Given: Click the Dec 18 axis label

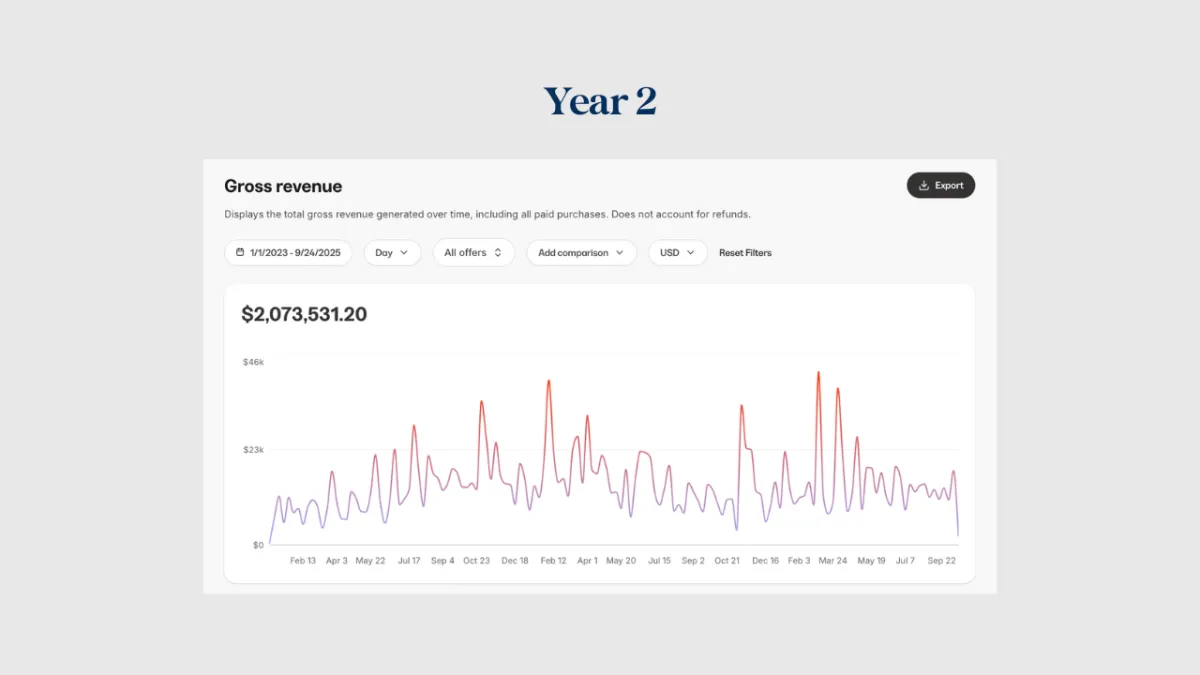Looking at the screenshot, I should [515, 561].
